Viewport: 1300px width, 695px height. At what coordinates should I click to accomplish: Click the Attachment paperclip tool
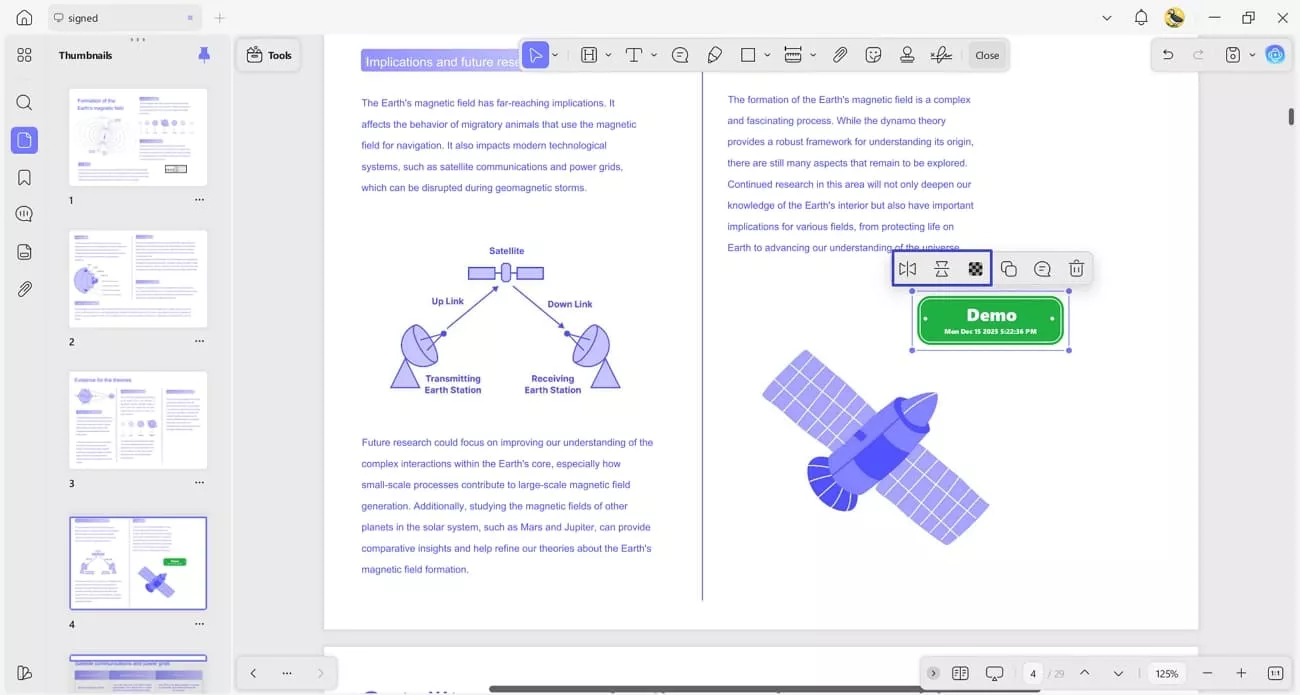click(840, 55)
